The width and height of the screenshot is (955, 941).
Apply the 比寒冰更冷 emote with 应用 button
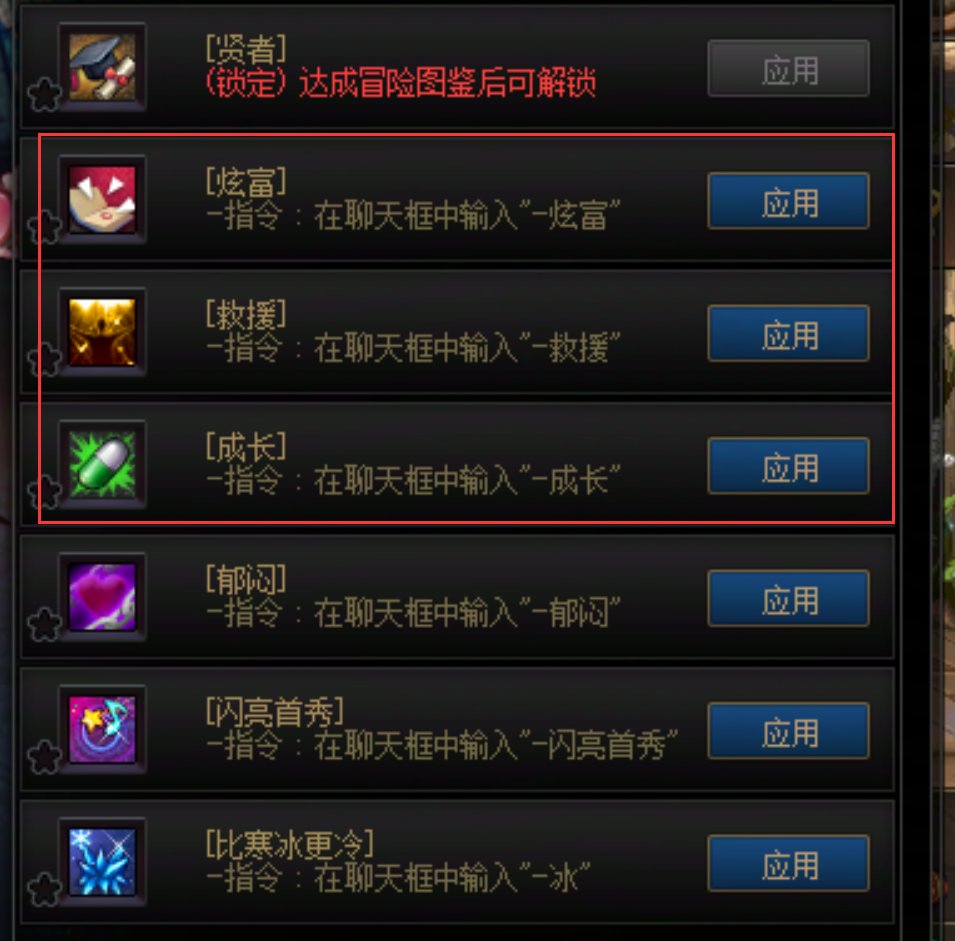(788, 864)
